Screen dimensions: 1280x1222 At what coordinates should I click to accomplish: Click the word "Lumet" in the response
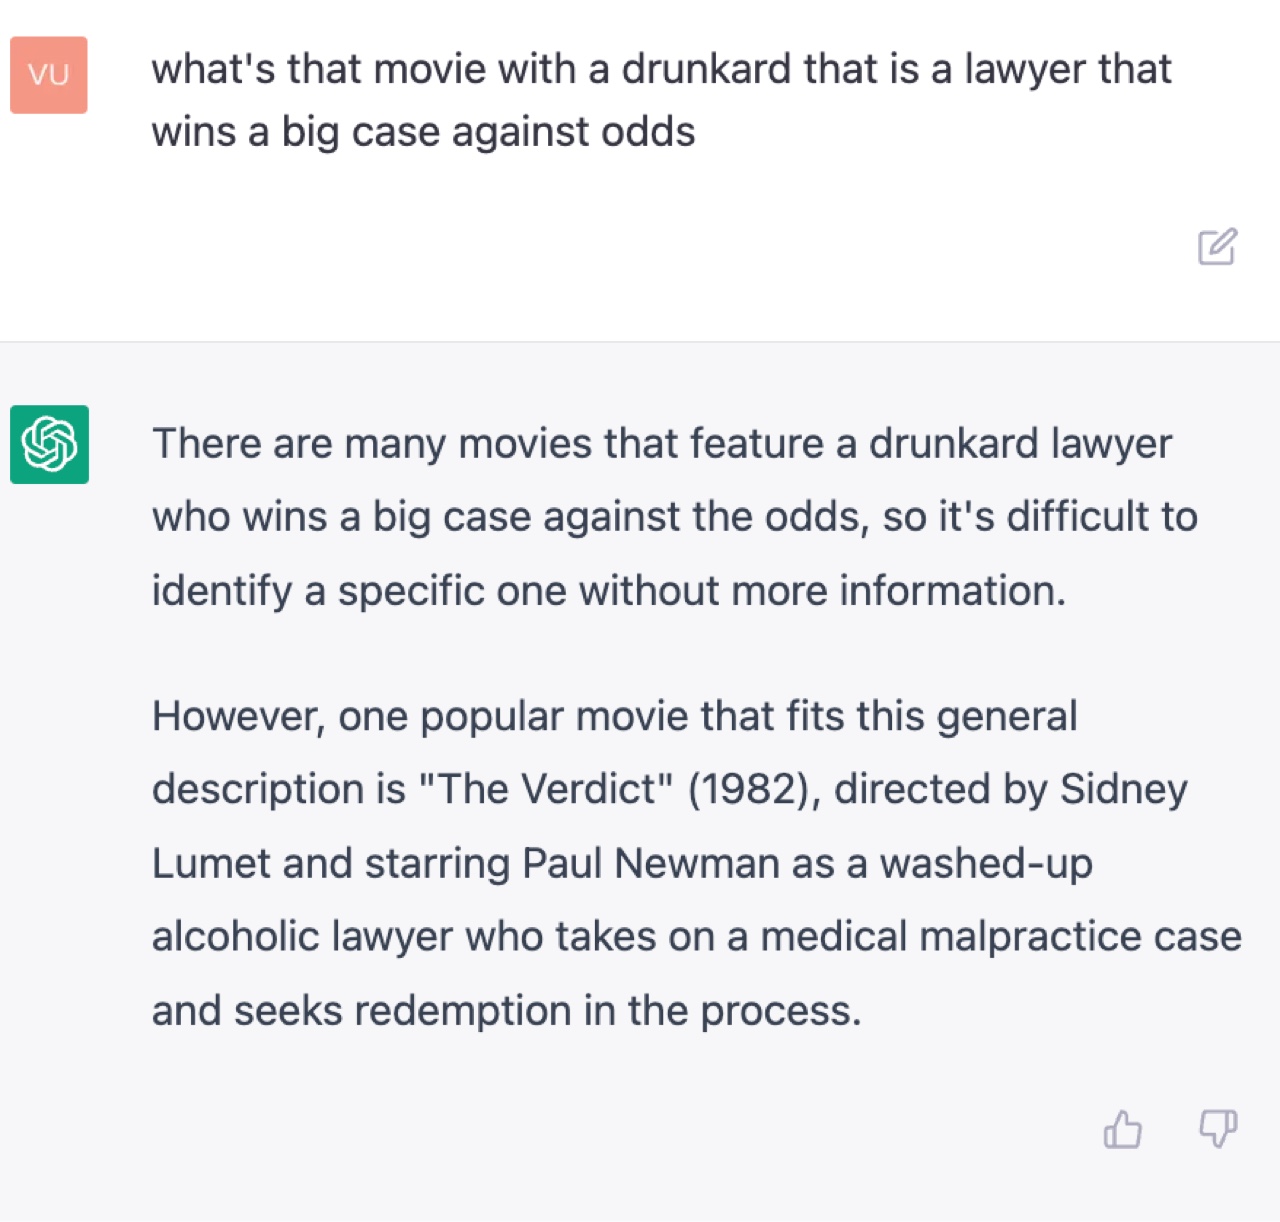pos(211,863)
